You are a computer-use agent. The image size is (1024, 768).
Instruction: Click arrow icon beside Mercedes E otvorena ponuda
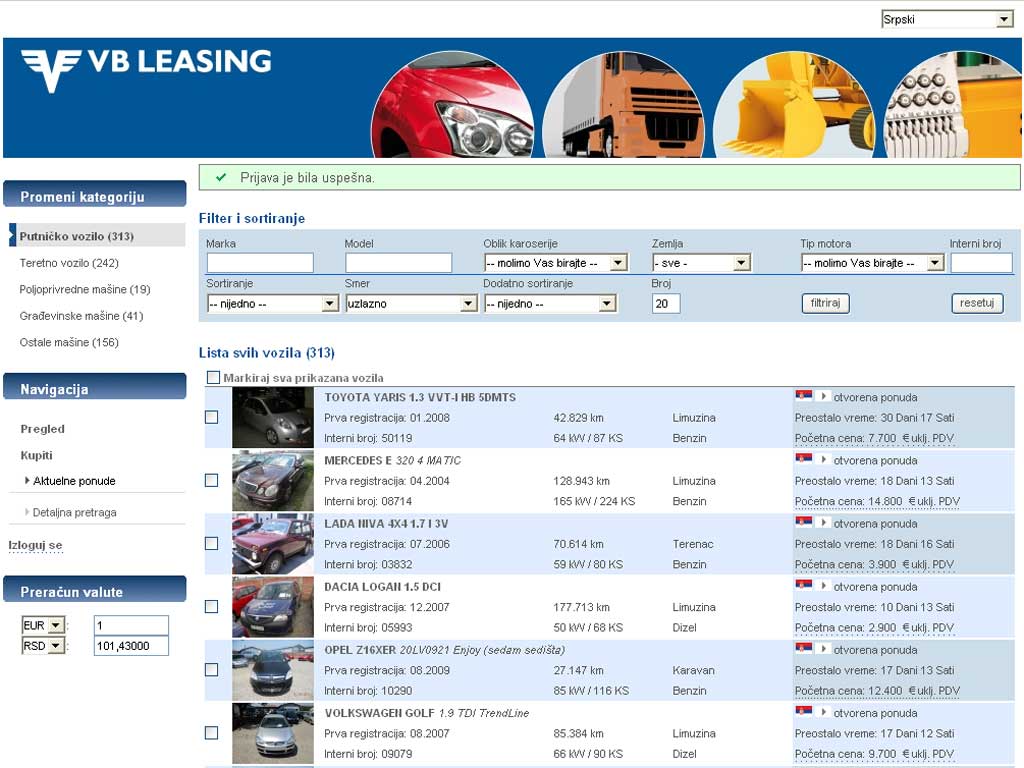(824, 460)
